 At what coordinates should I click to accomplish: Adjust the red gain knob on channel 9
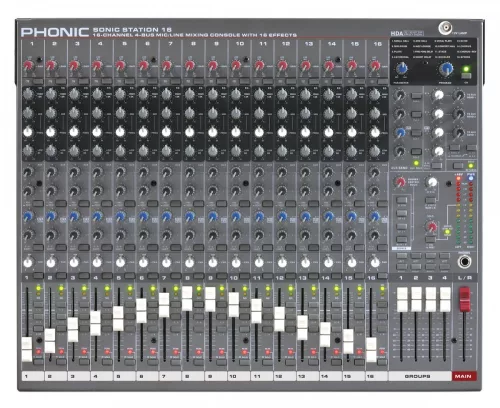(x=213, y=66)
